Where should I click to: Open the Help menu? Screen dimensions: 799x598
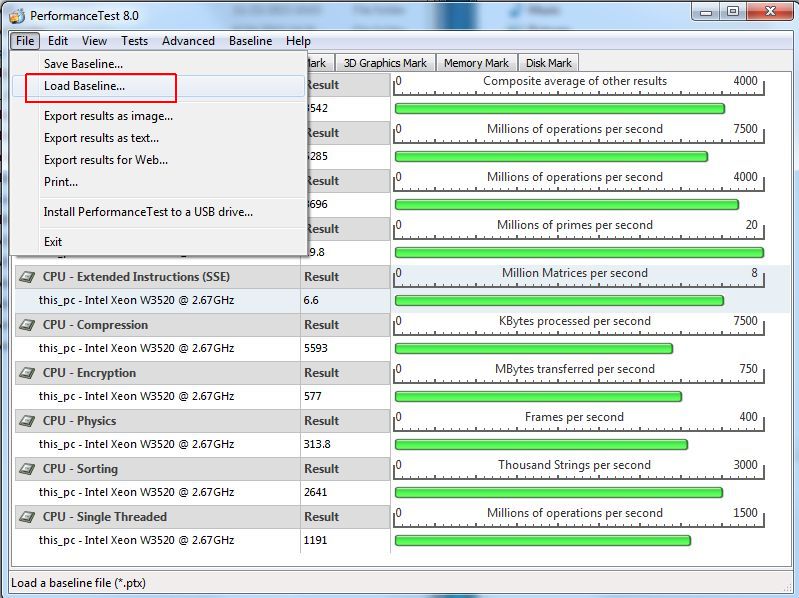pyautogui.click(x=298, y=41)
